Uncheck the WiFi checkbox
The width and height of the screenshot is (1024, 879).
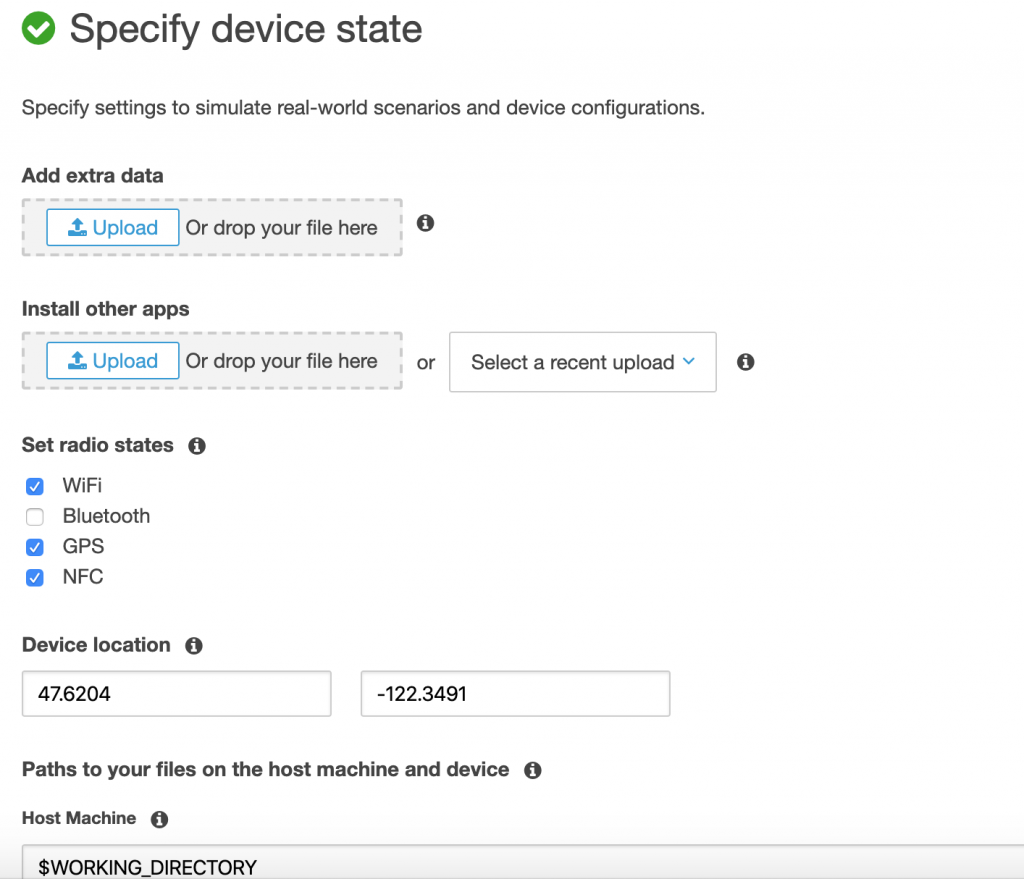point(35,487)
